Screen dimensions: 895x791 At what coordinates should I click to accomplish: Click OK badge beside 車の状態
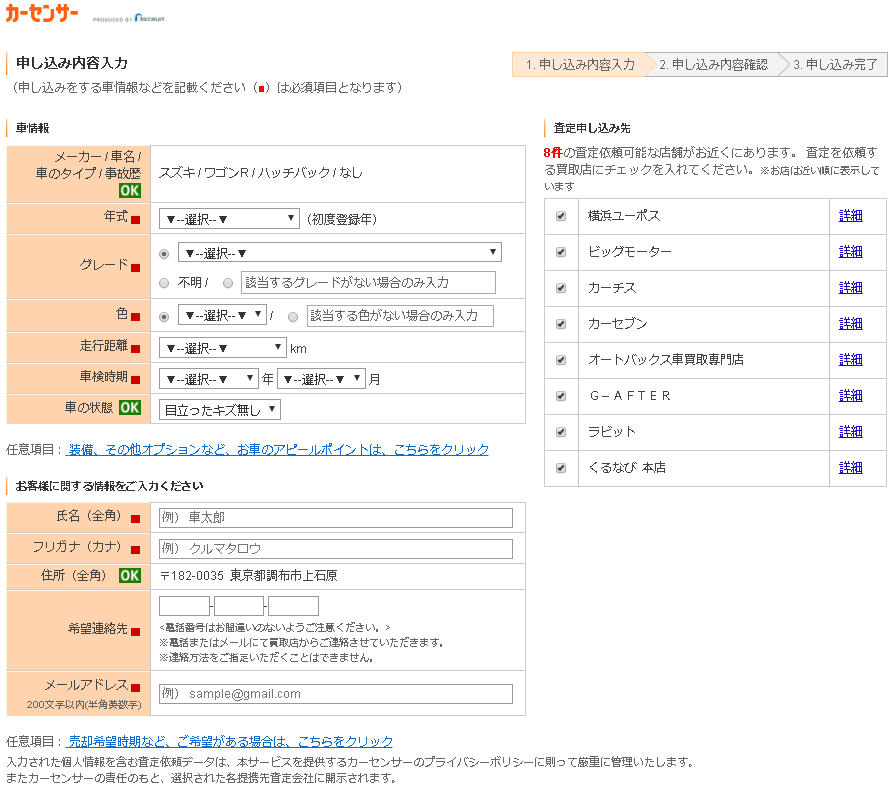(130, 407)
